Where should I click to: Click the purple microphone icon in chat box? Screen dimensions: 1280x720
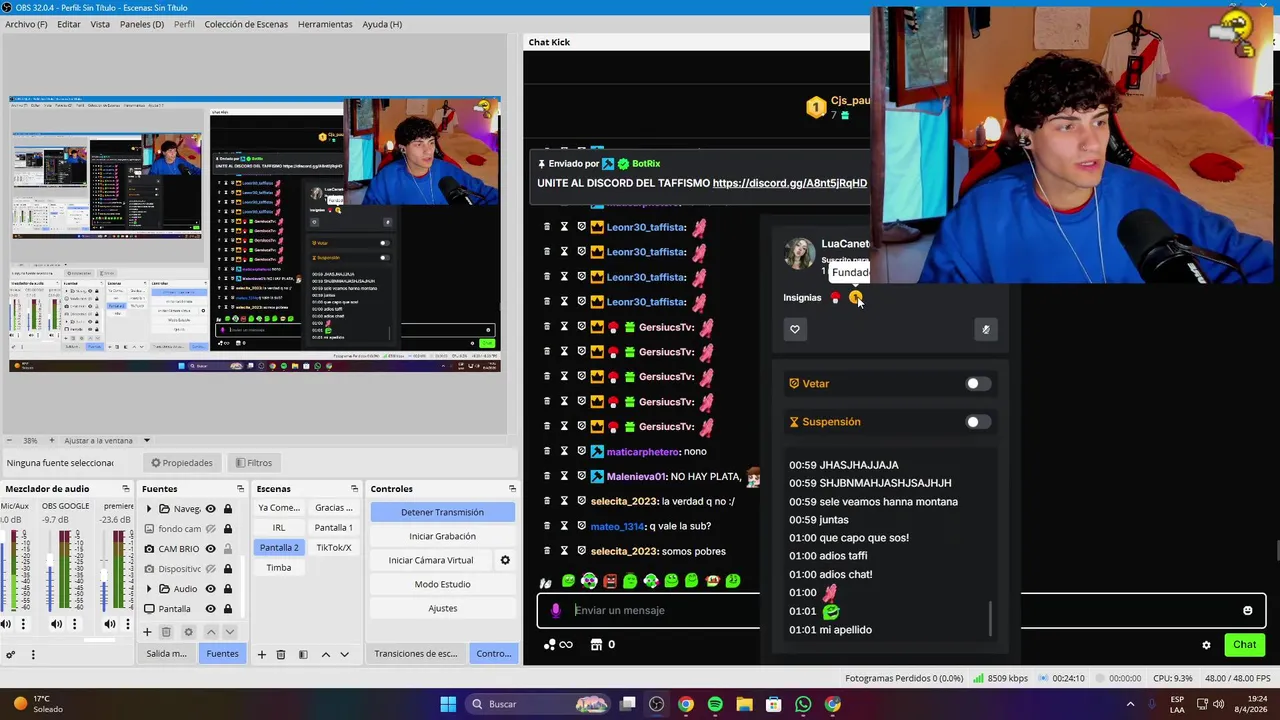point(556,610)
